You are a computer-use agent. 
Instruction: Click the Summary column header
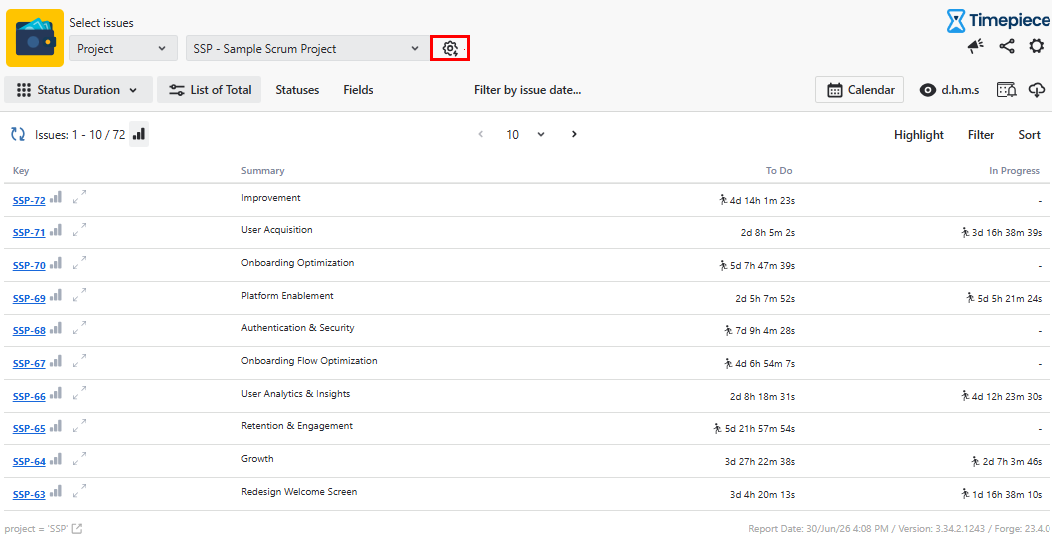point(262,171)
